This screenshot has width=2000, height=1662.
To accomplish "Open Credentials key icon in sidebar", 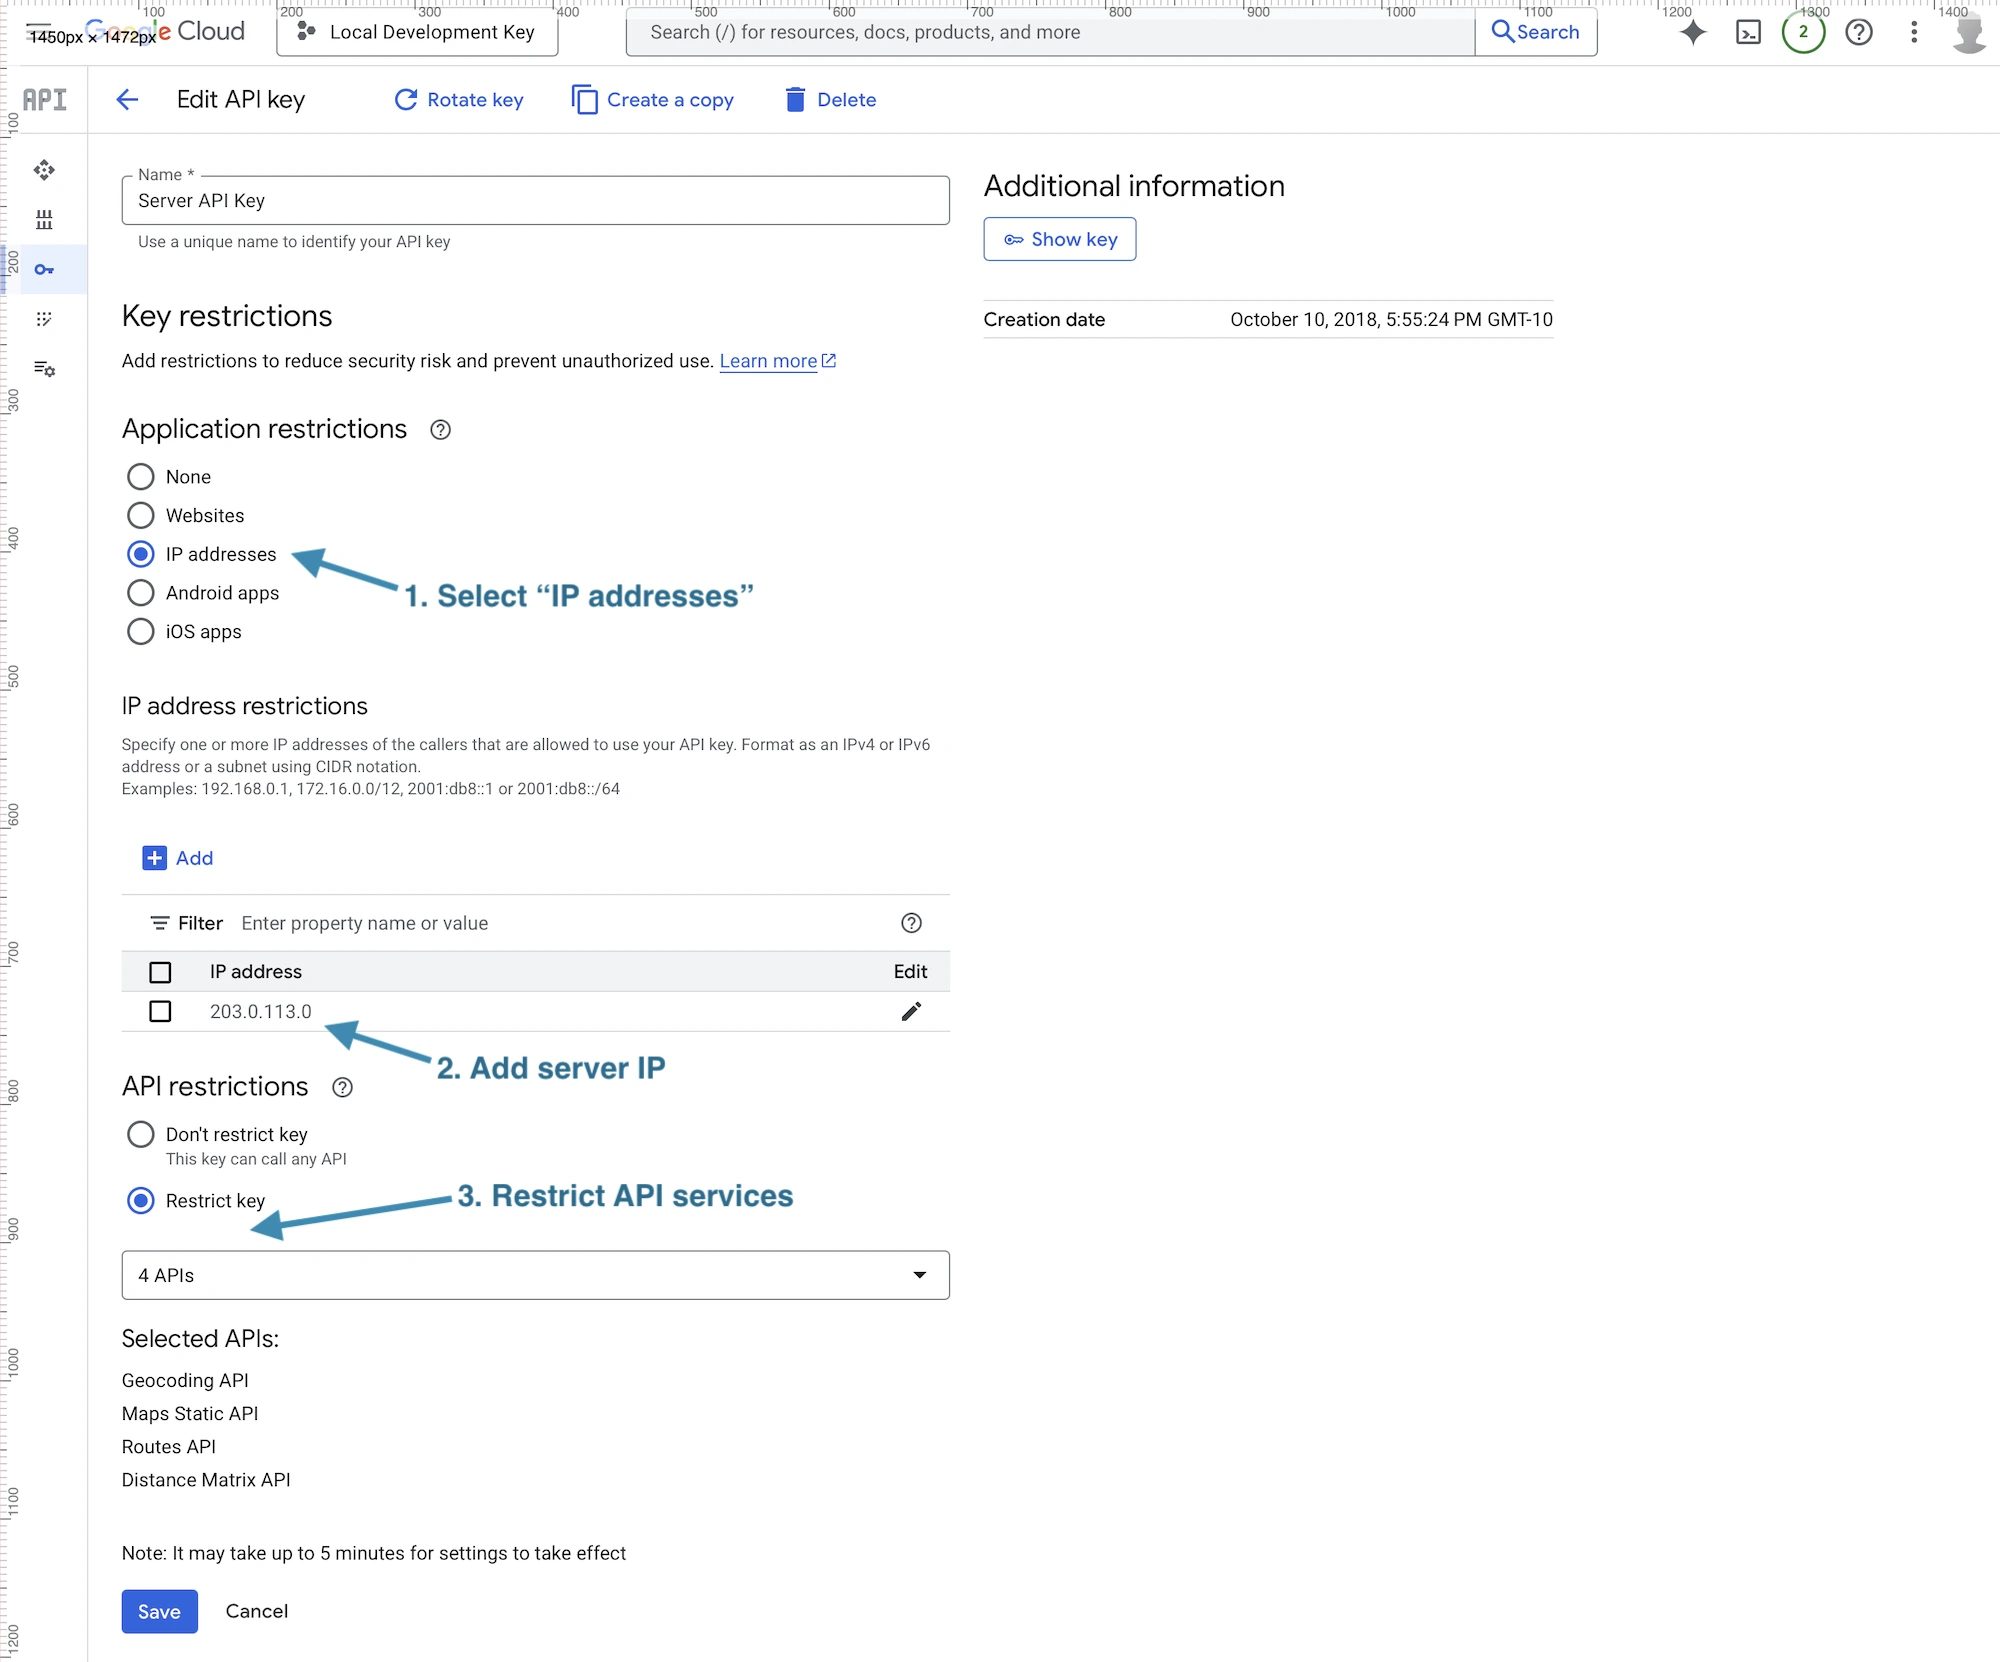I will click(44, 269).
